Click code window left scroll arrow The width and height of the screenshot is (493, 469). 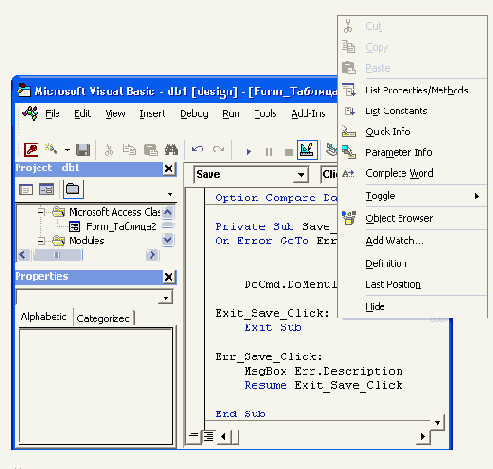click(223, 437)
